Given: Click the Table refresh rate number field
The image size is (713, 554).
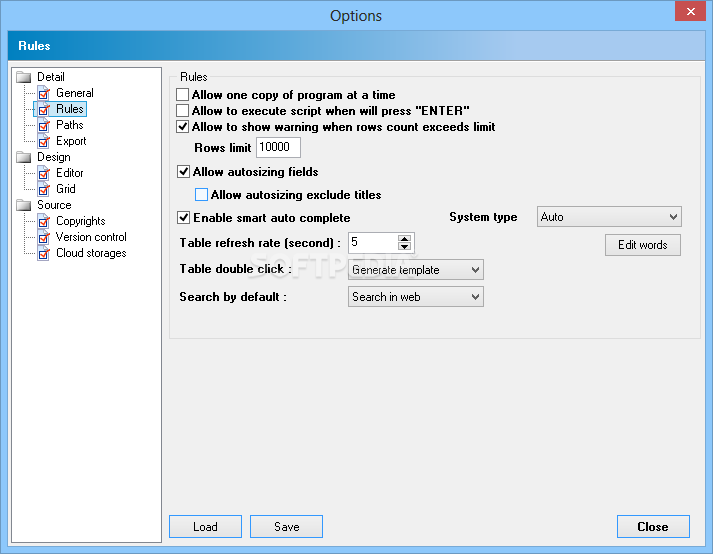Looking at the screenshot, I should pyautogui.click(x=373, y=243).
